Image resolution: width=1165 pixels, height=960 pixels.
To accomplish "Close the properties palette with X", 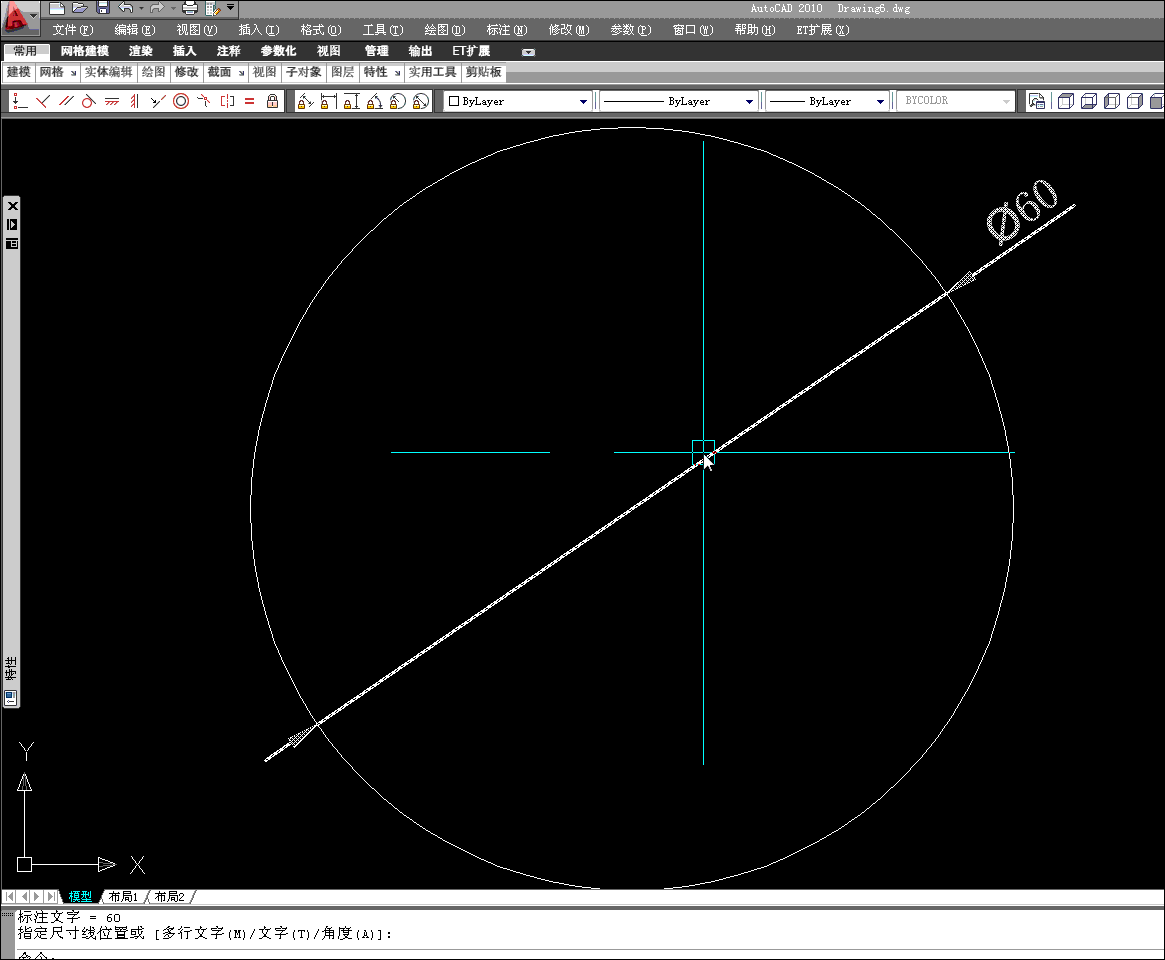I will [x=12, y=206].
